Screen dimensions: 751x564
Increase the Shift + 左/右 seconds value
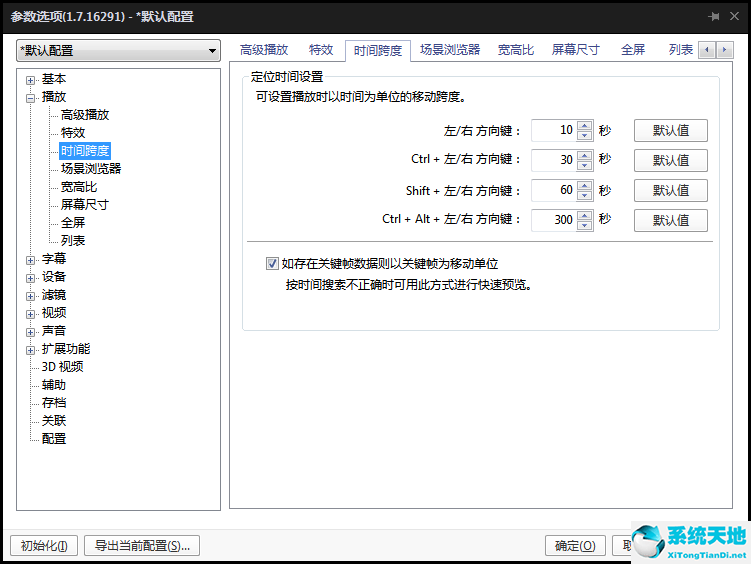[x=585, y=185]
